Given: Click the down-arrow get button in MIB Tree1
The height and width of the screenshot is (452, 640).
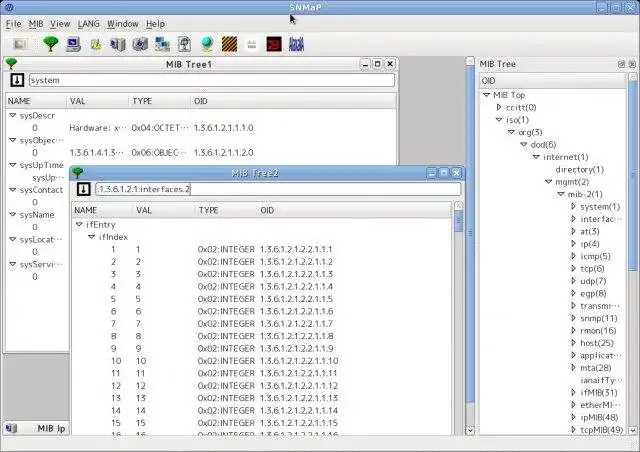Looking at the screenshot, I should pos(17,80).
